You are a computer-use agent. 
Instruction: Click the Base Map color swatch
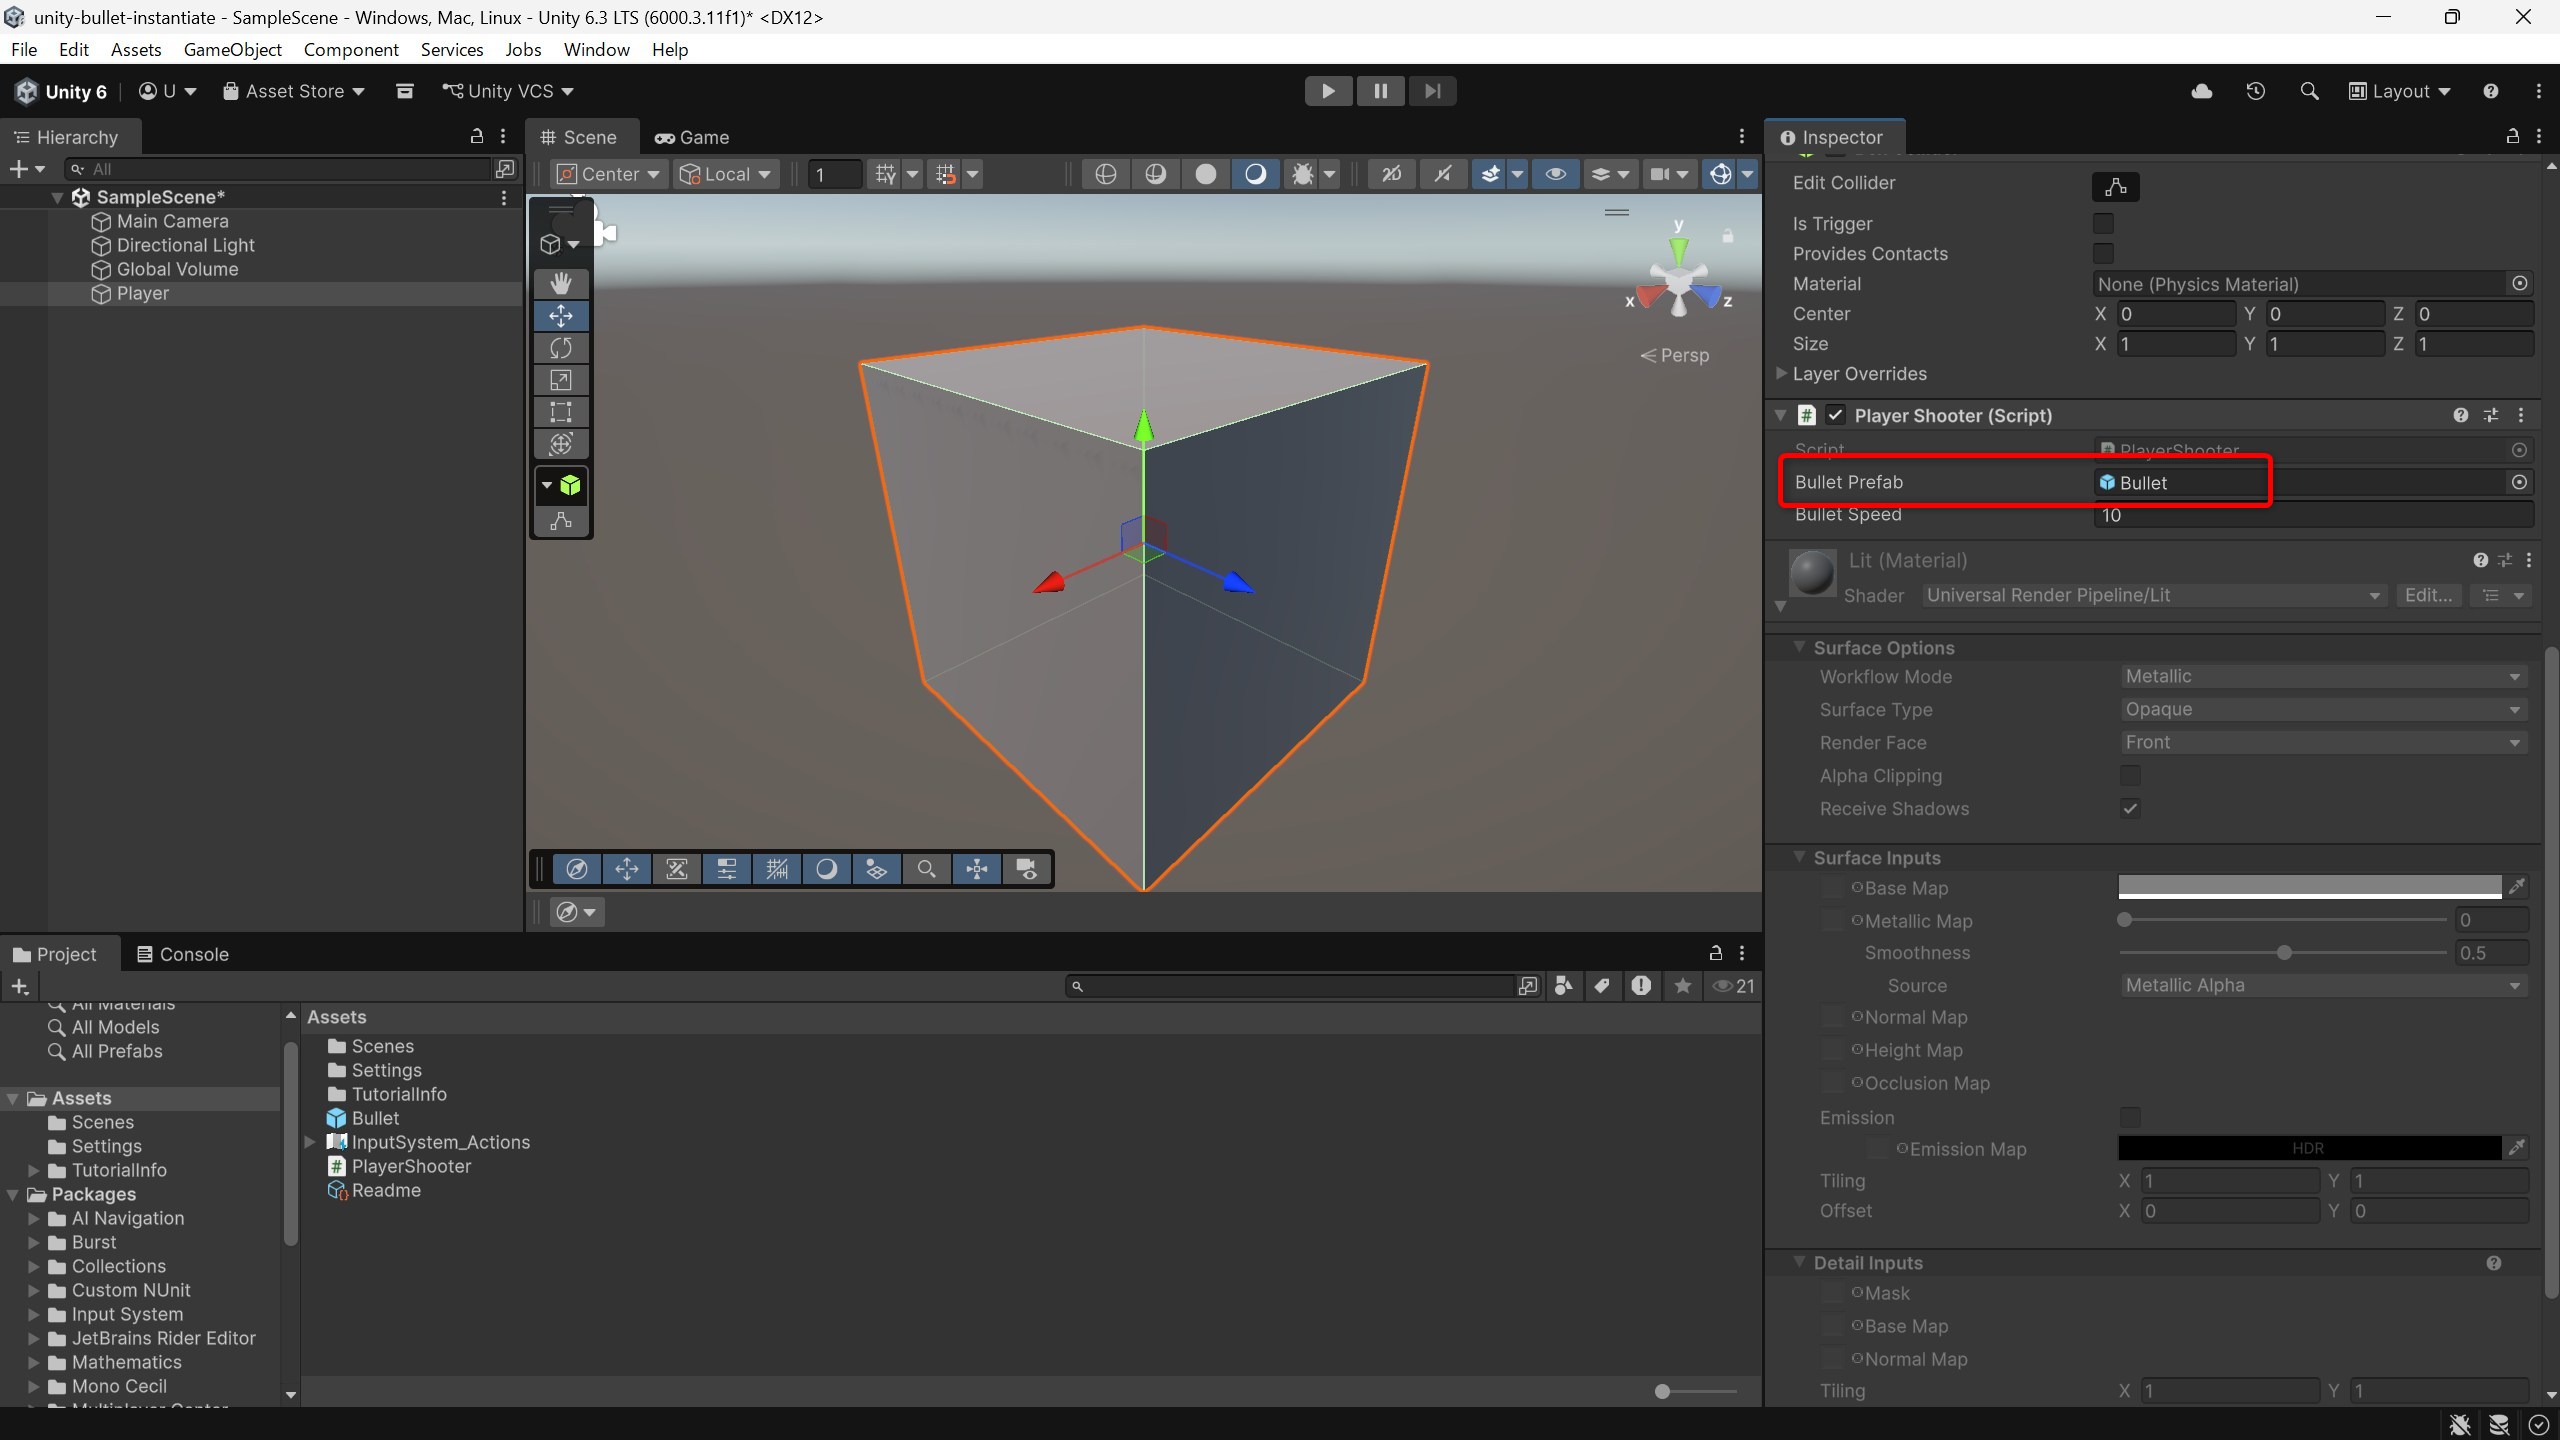click(2309, 887)
